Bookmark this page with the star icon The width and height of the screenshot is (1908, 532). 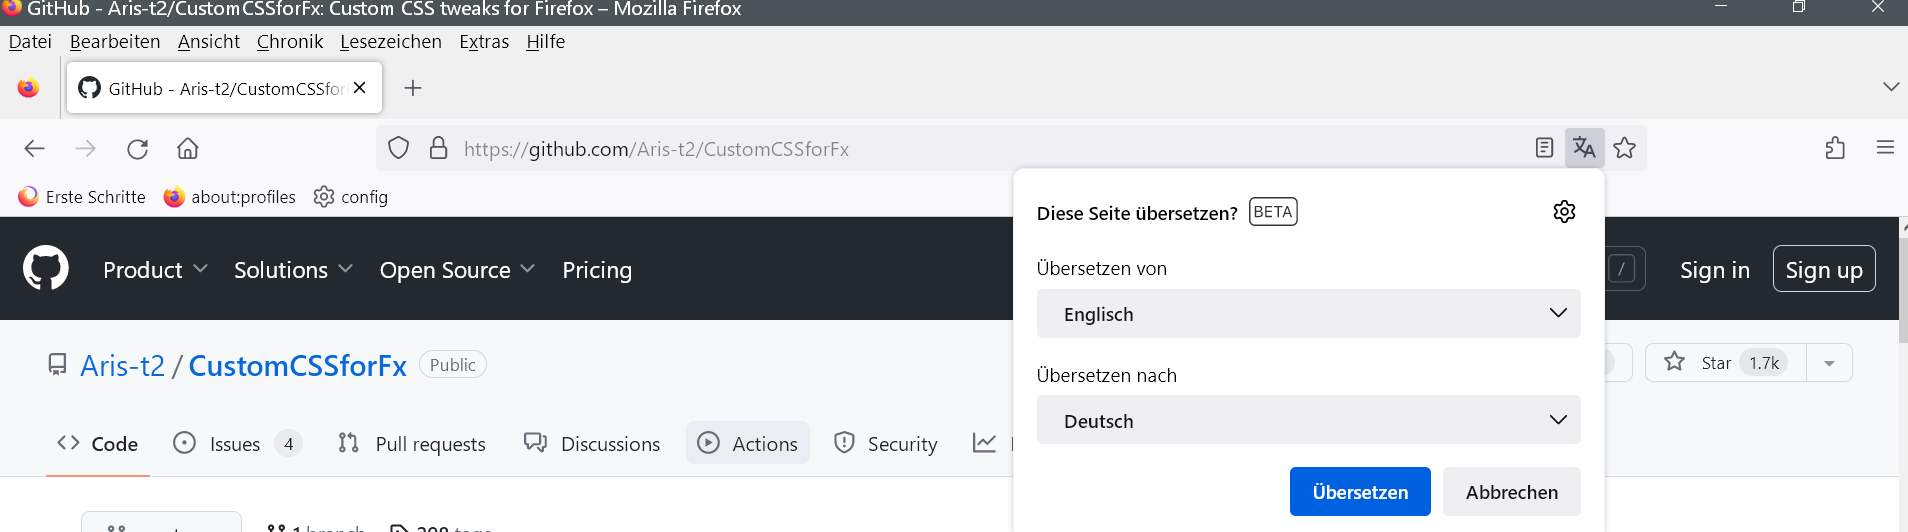pos(1625,148)
